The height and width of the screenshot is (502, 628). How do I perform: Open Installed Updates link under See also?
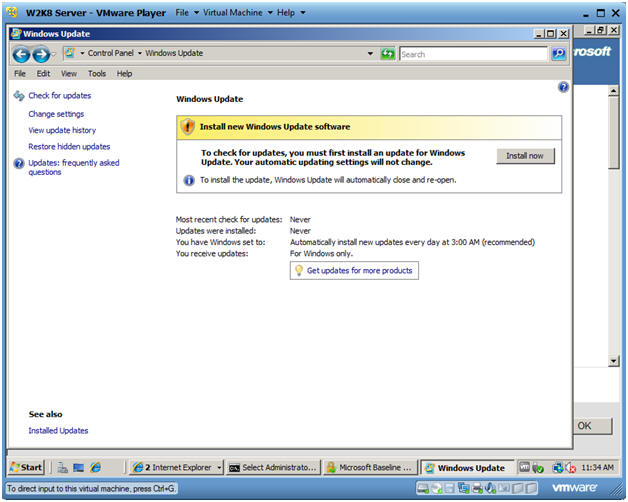pyautogui.click(x=58, y=431)
